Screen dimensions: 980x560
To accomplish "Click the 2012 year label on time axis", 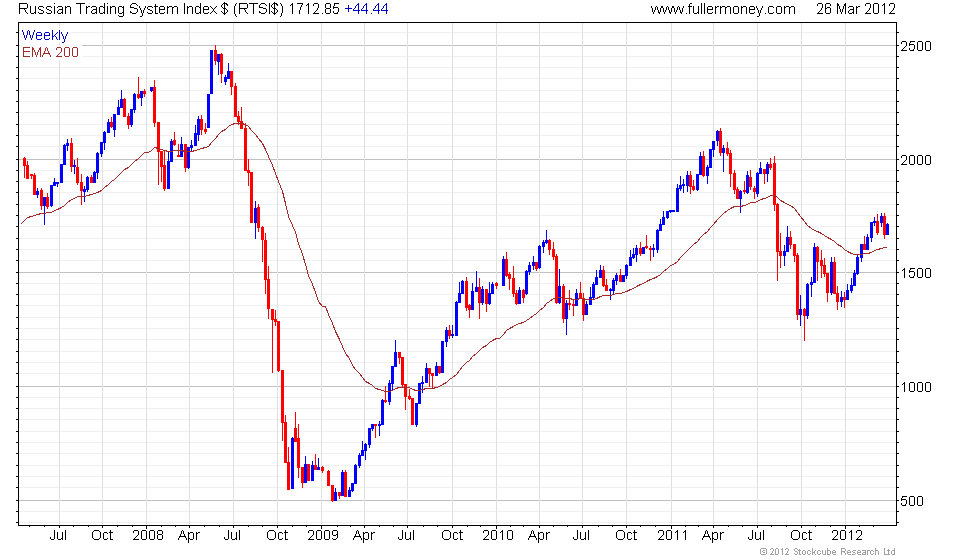I will coord(847,535).
